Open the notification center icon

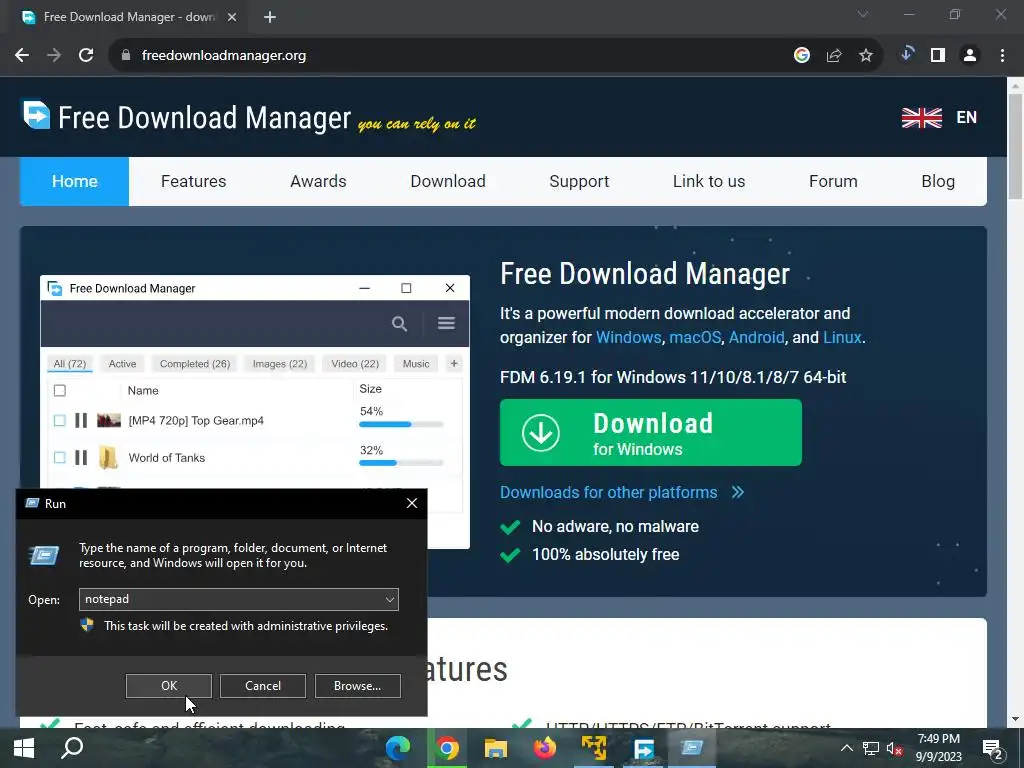click(x=993, y=750)
